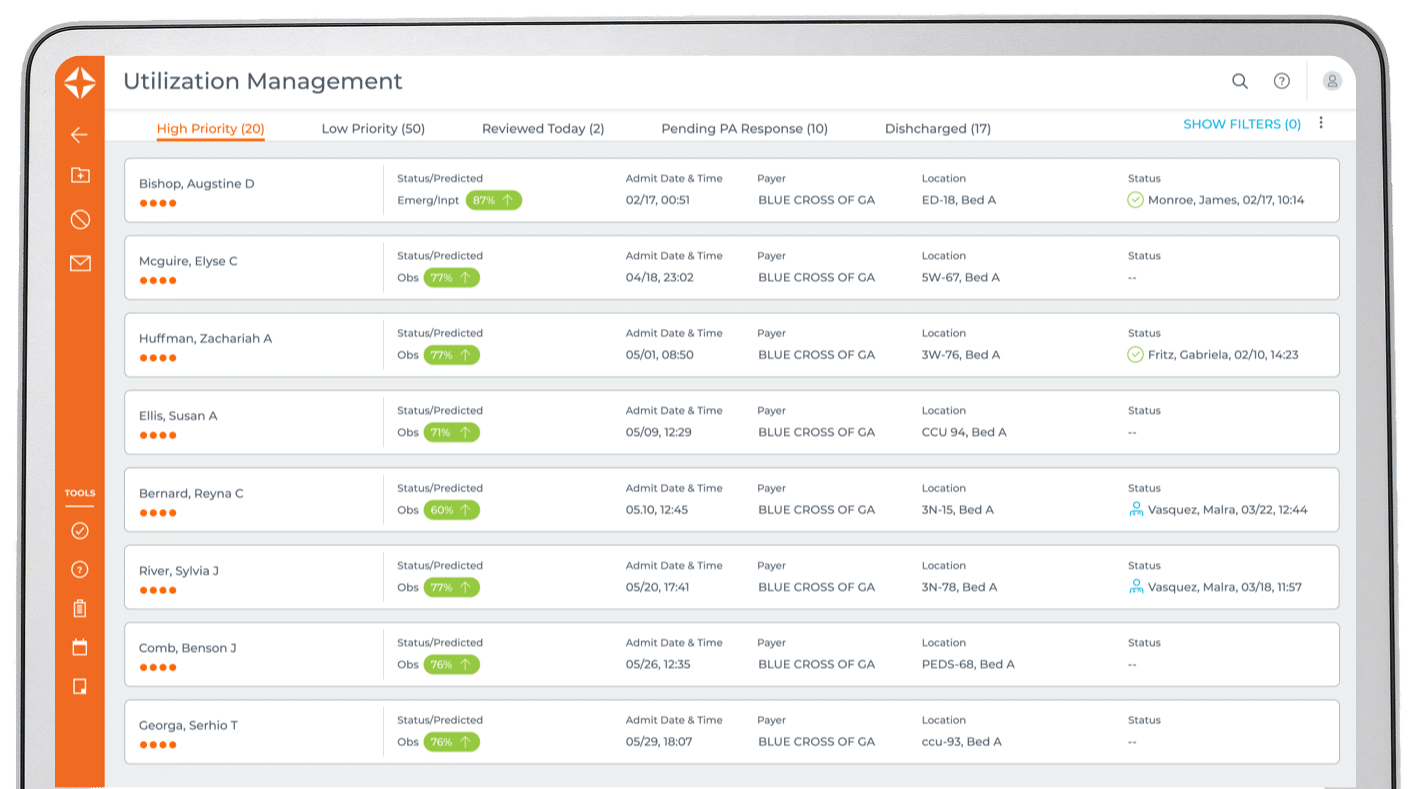Click the search magnifier icon
The width and height of the screenshot is (1410, 789).
(1239, 82)
